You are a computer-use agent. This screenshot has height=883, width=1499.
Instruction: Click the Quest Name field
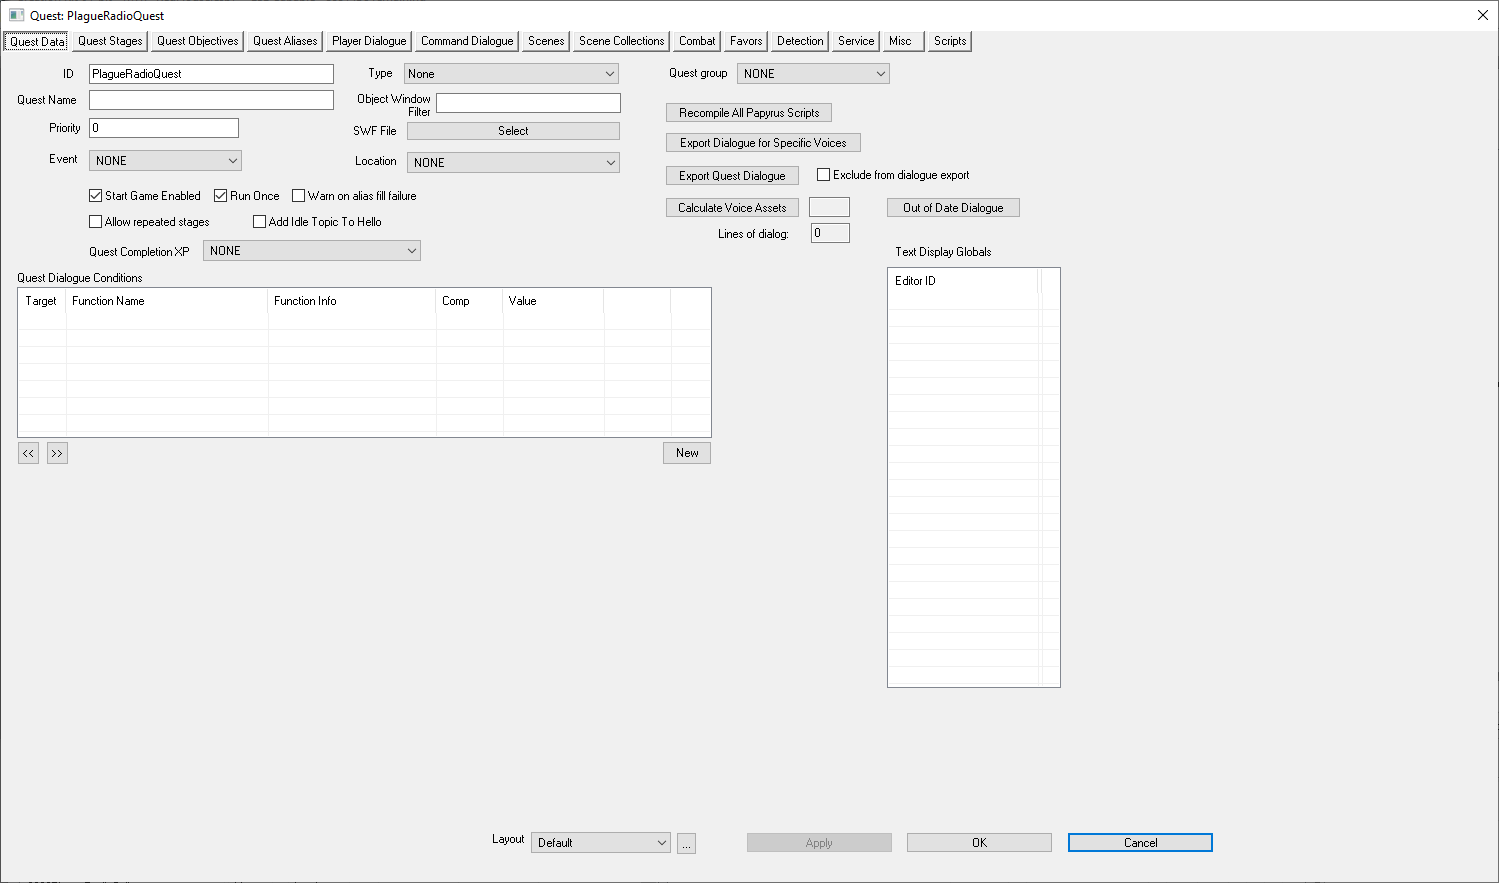coord(211,100)
